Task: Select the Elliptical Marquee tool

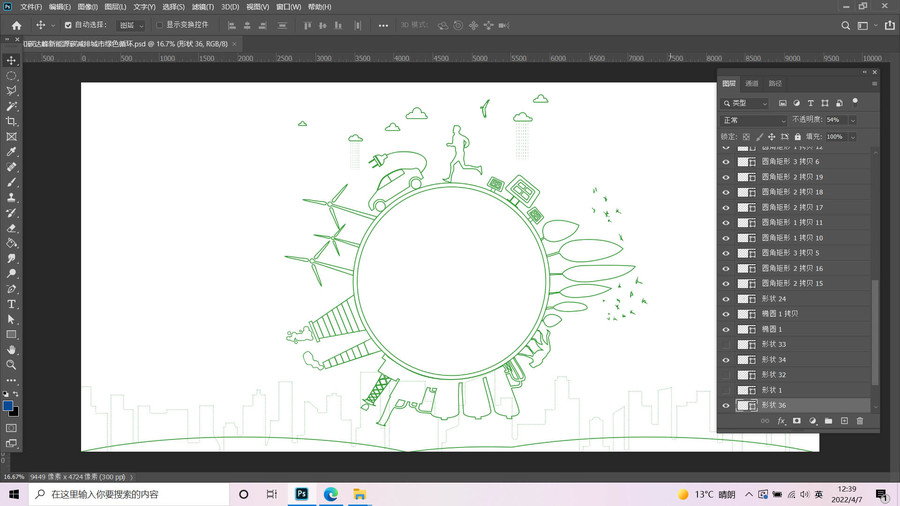Action: [11, 76]
